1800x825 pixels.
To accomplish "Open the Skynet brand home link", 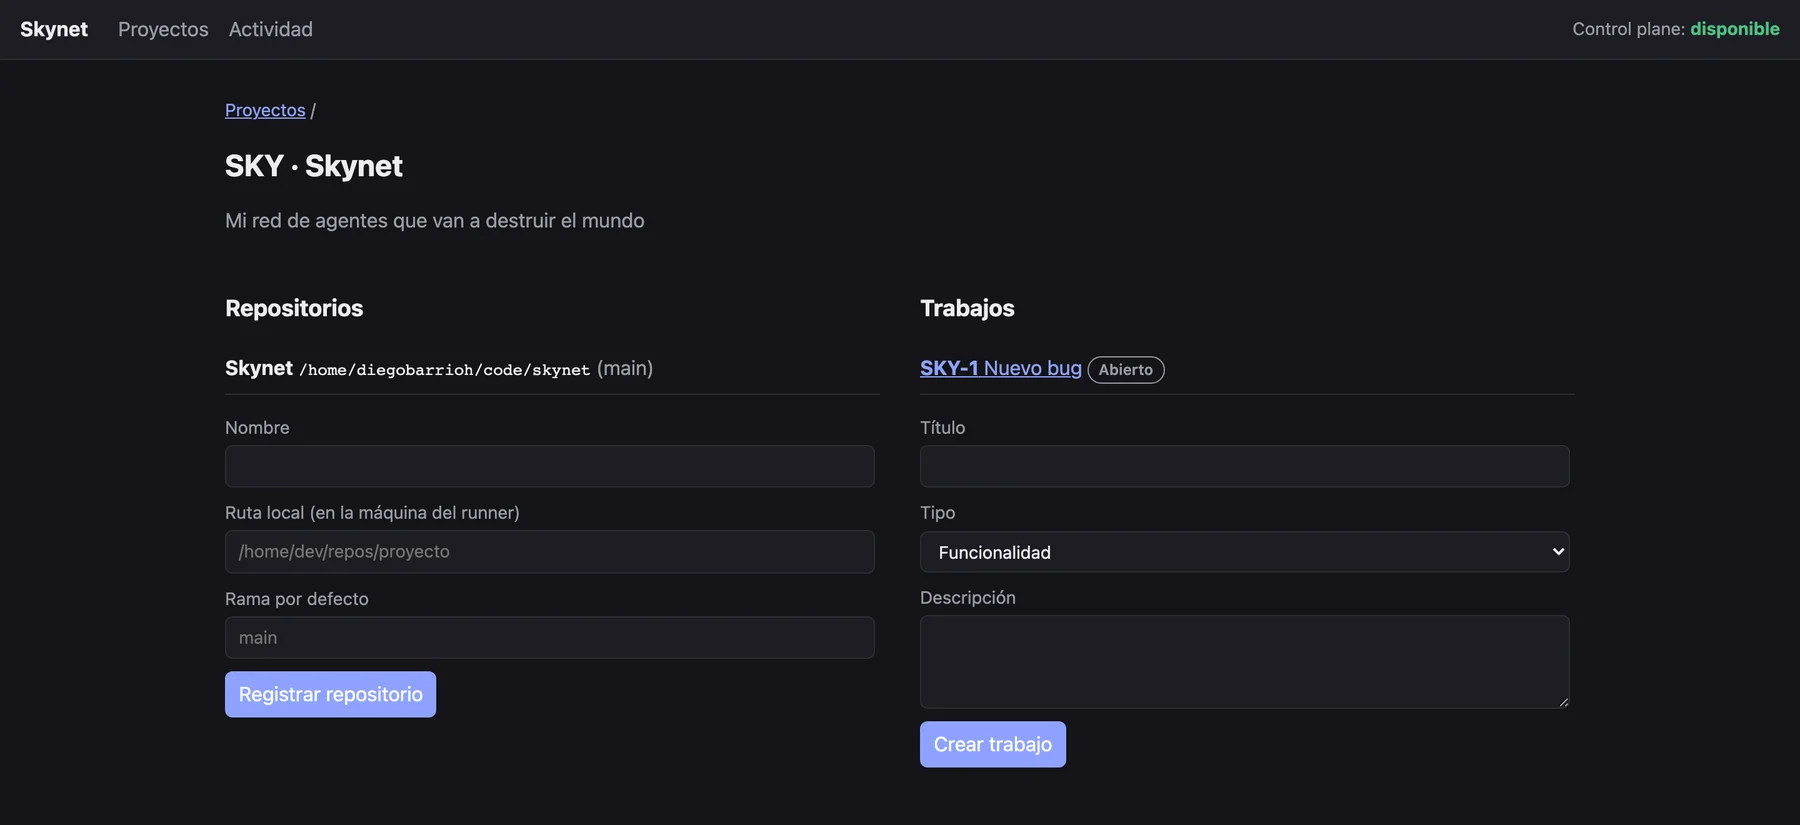I will tap(54, 29).
